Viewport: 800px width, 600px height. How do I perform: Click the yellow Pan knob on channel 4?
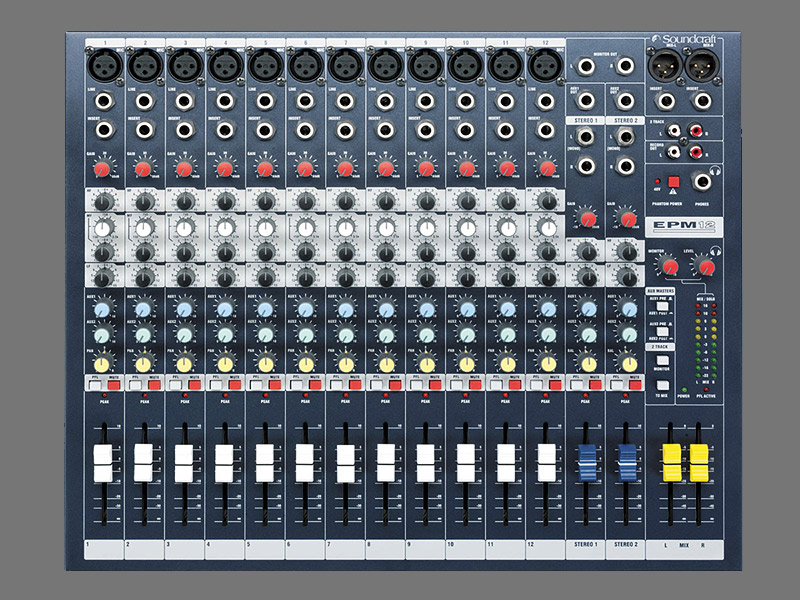pyautogui.click(x=225, y=362)
